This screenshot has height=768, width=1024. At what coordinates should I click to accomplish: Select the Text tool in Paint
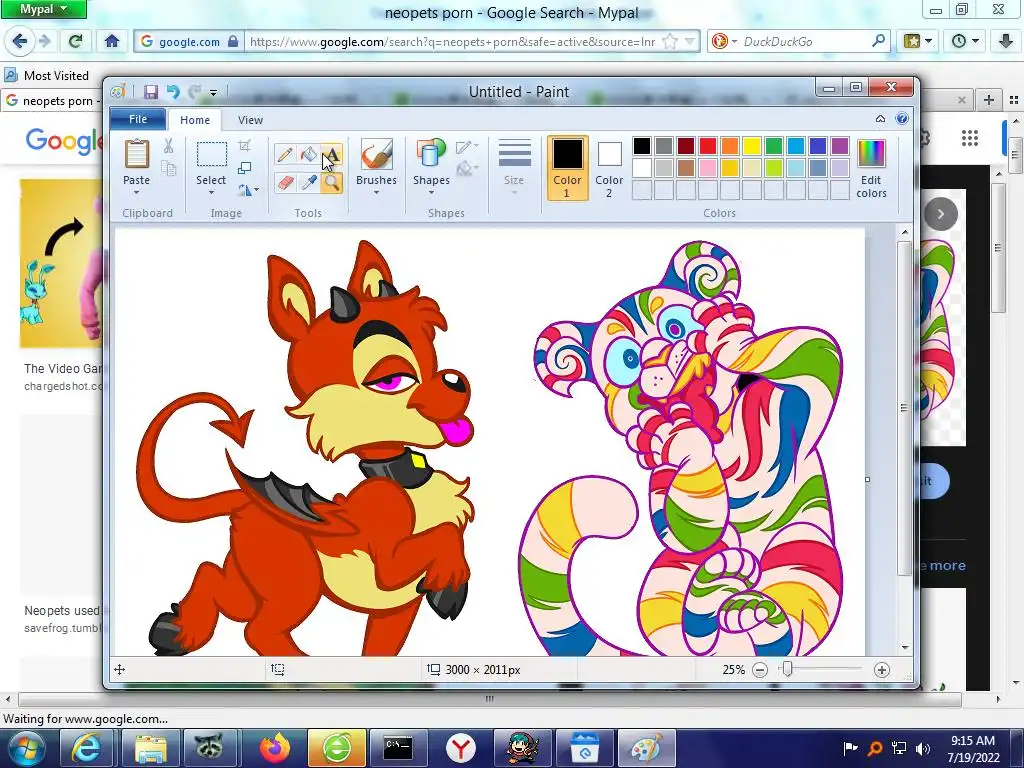pyautogui.click(x=332, y=155)
